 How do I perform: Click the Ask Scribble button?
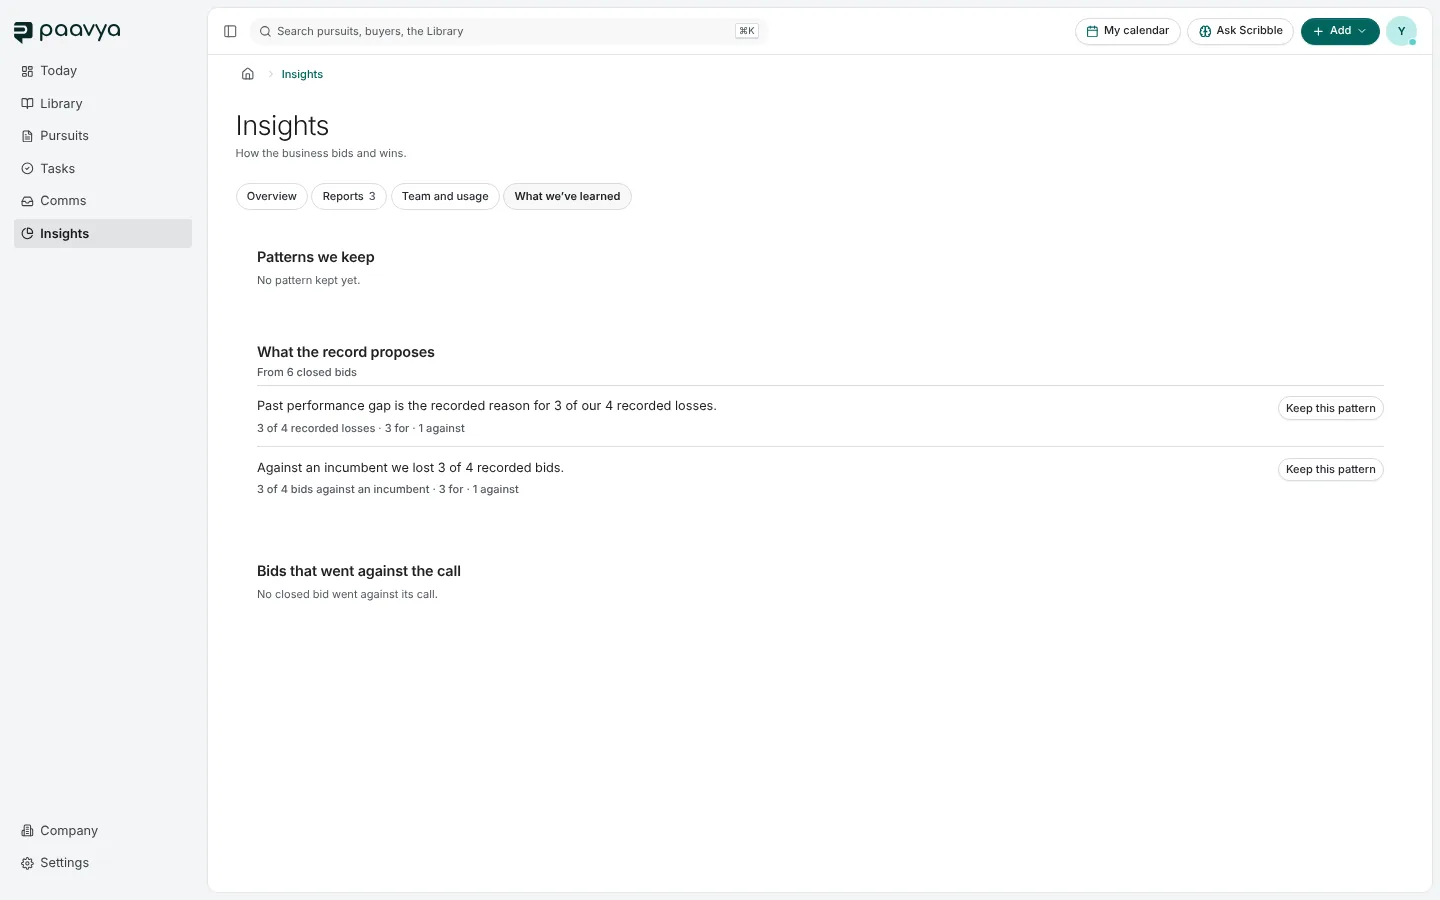coord(1240,31)
